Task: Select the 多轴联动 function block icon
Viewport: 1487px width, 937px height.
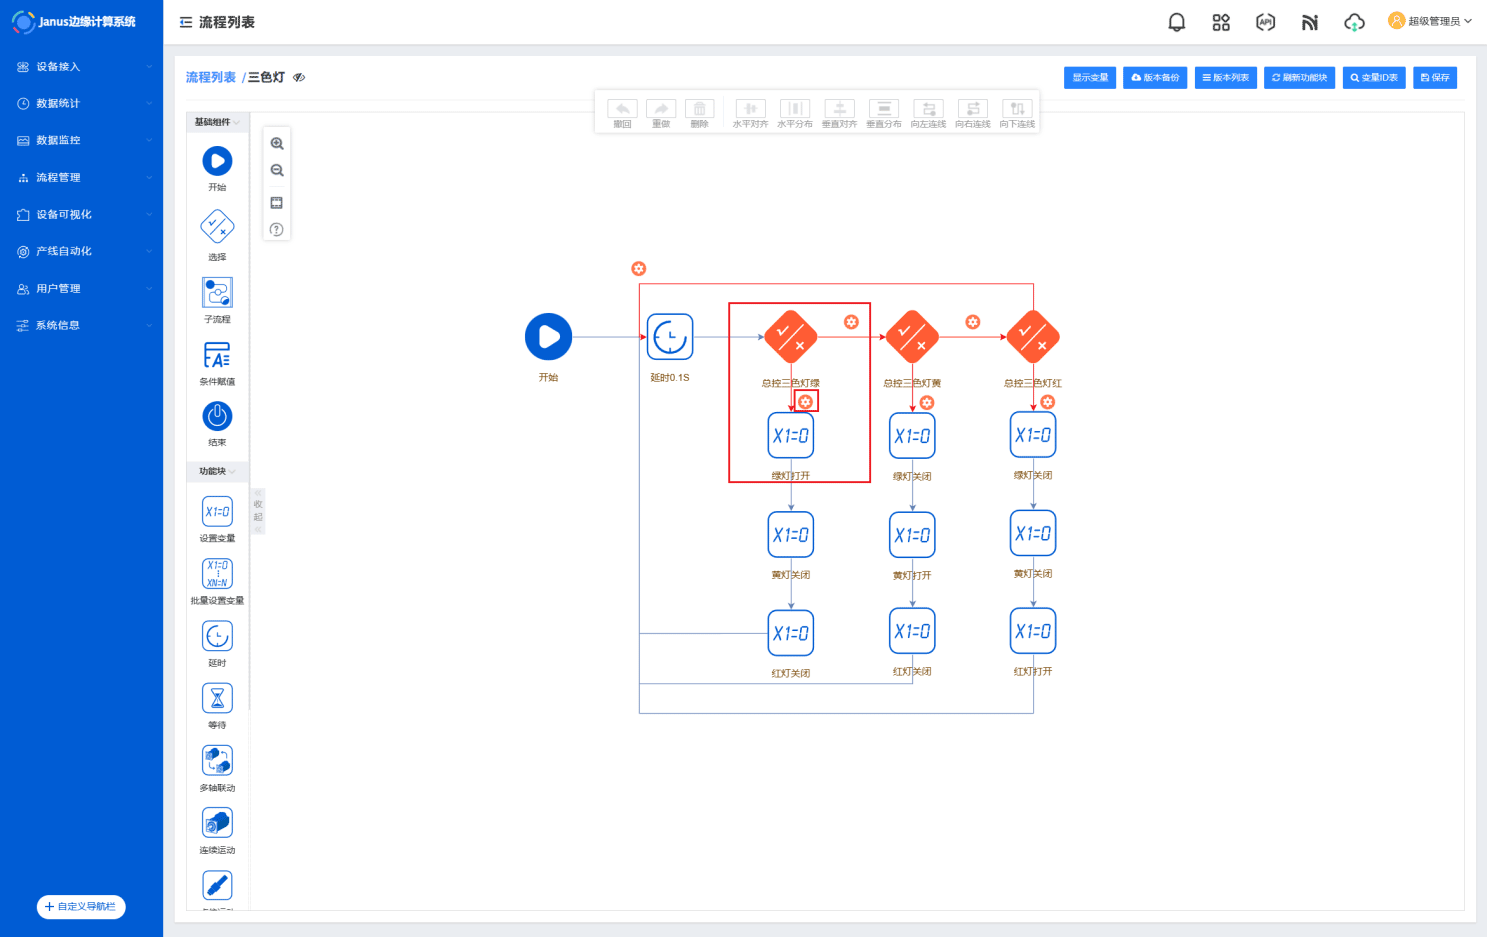Action: tap(217, 761)
